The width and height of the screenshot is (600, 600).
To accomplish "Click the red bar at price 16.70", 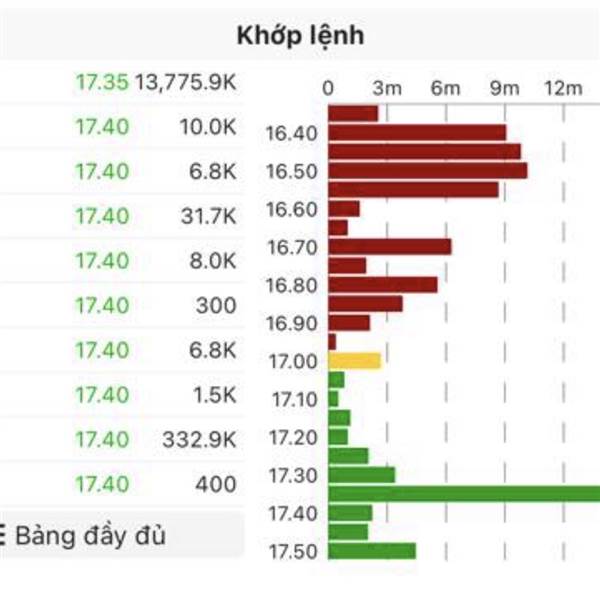I will (389, 246).
